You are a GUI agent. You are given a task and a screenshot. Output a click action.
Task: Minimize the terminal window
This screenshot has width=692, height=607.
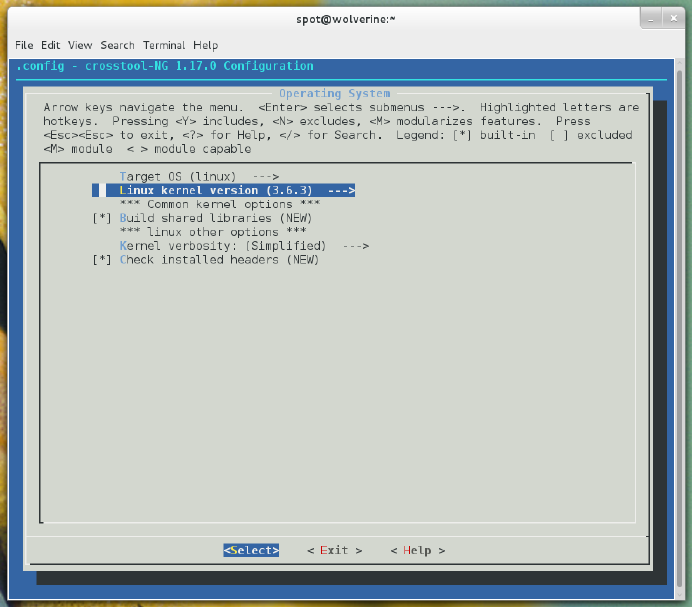tap(651, 19)
